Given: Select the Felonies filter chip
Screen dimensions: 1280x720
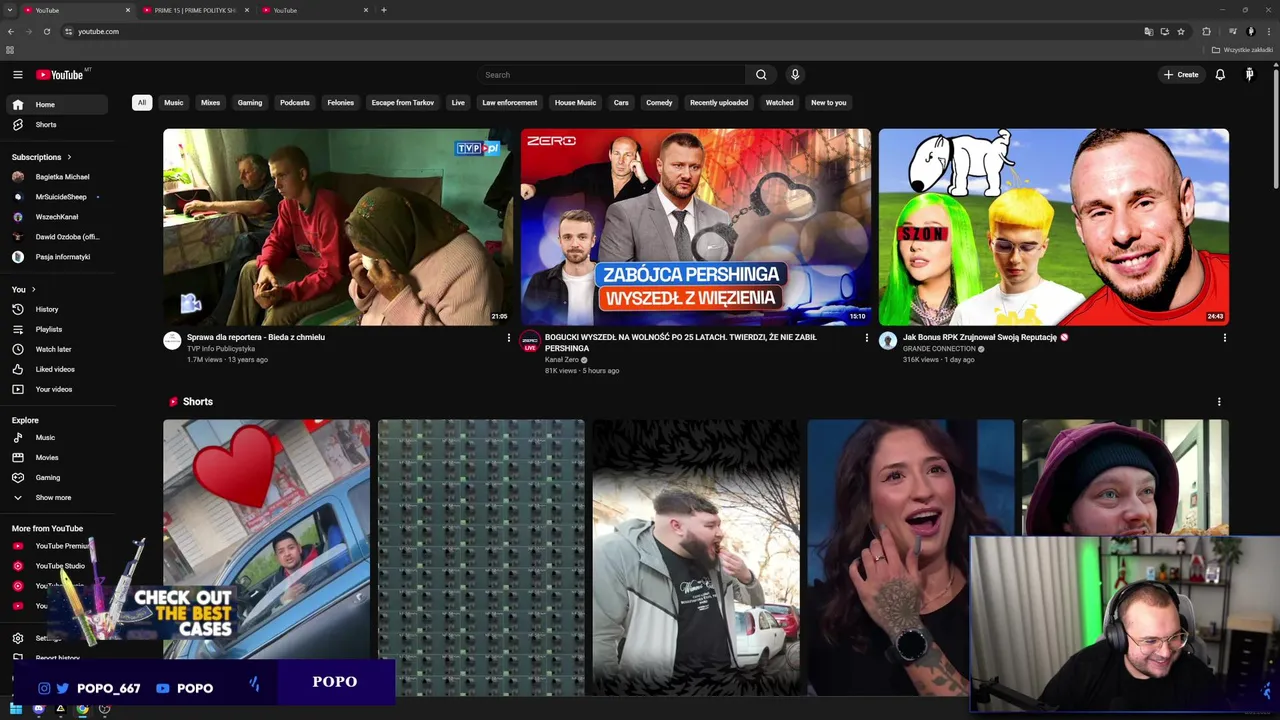Looking at the screenshot, I should point(340,102).
